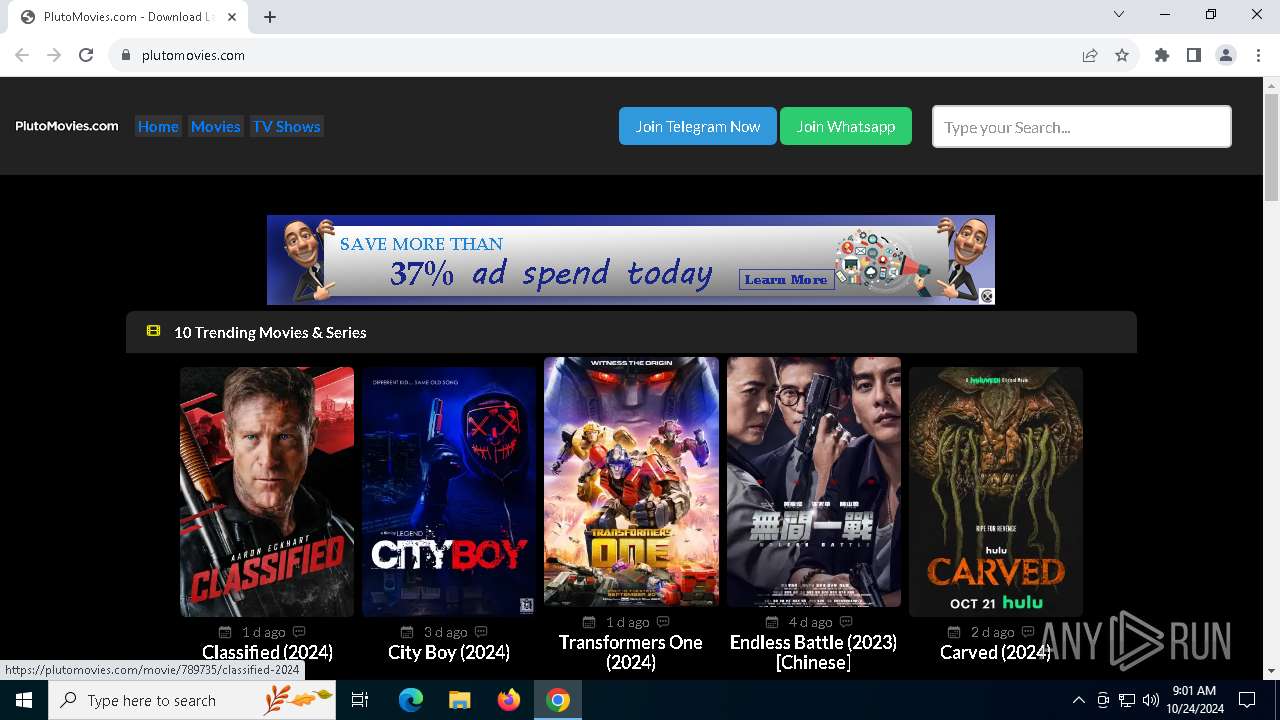Open City Boy (2024) title link

pos(449,652)
